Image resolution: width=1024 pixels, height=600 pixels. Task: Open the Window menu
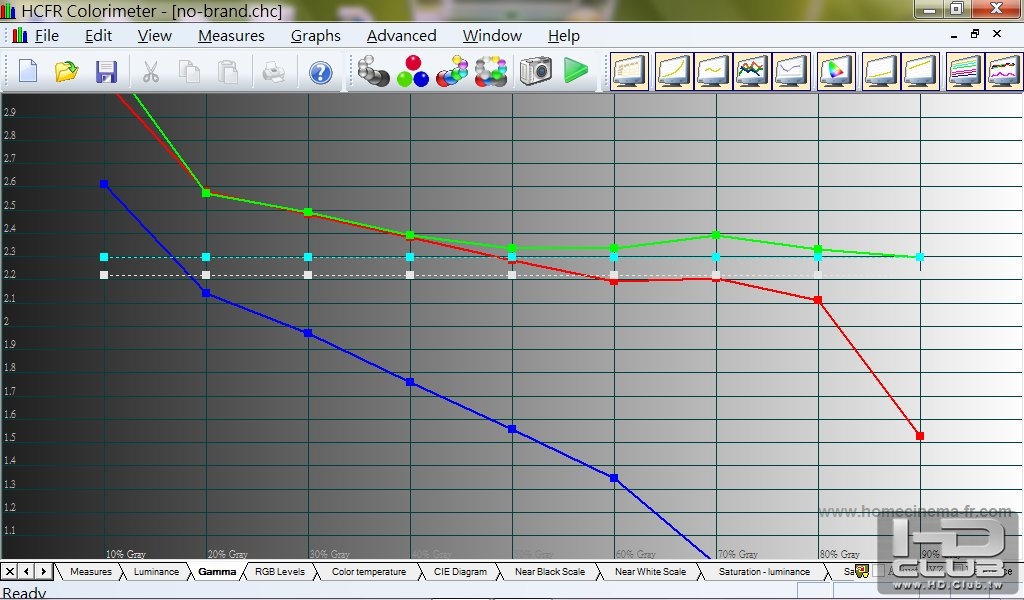492,36
